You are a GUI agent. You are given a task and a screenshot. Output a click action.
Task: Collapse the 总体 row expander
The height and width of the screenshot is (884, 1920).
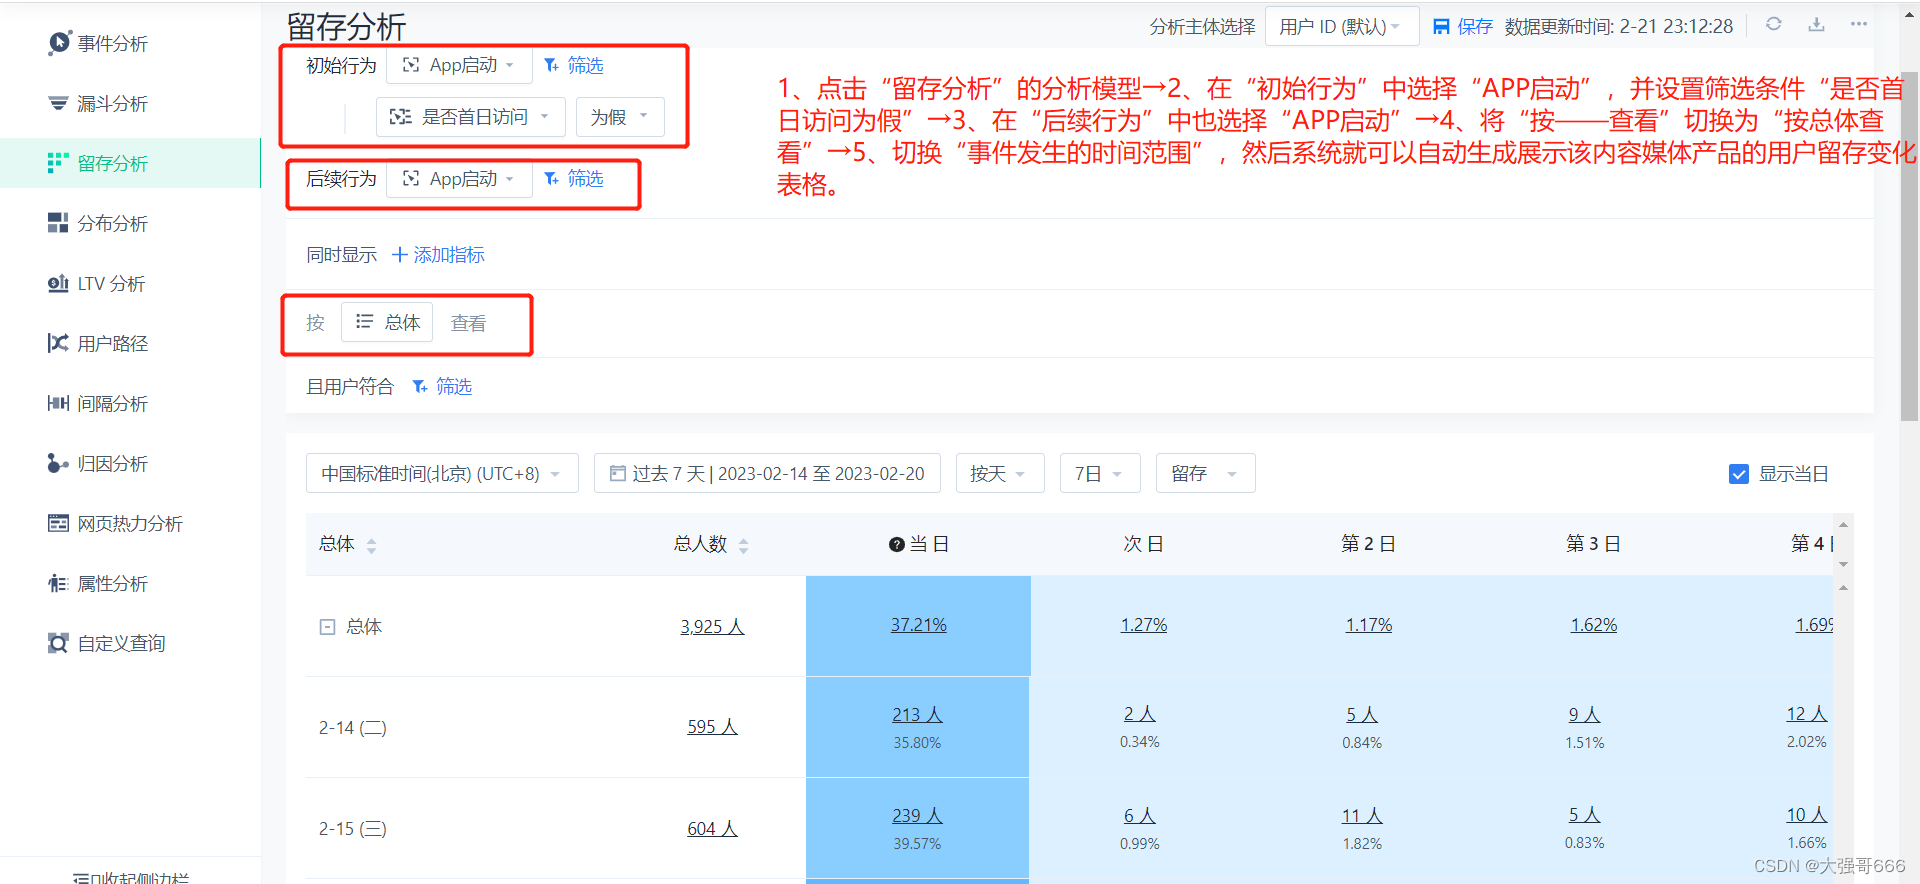(327, 627)
